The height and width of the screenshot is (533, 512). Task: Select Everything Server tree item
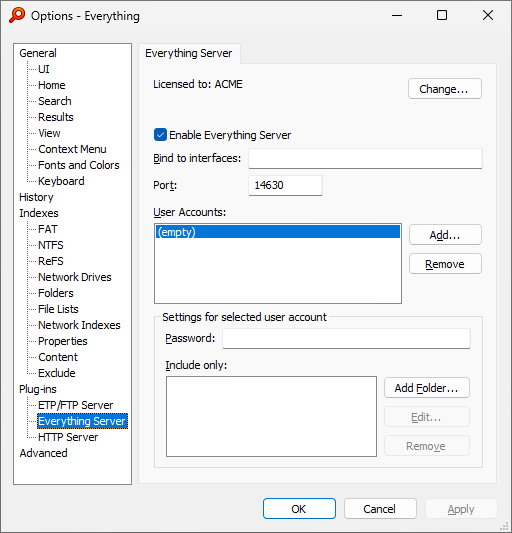[82, 421]
